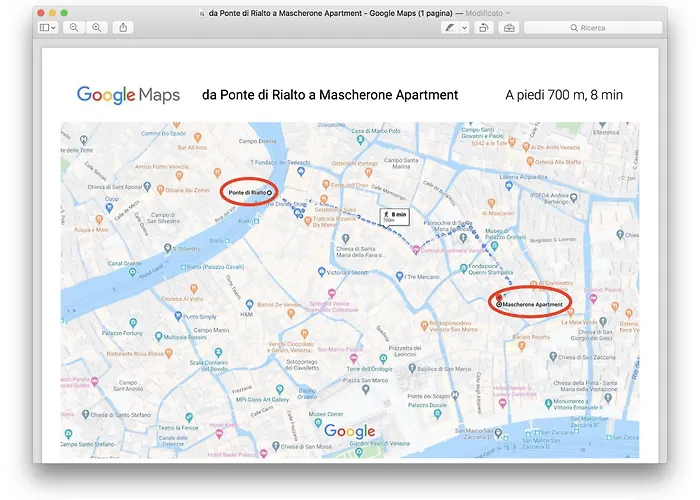Click the zoom out magnifier

point(74,28)
